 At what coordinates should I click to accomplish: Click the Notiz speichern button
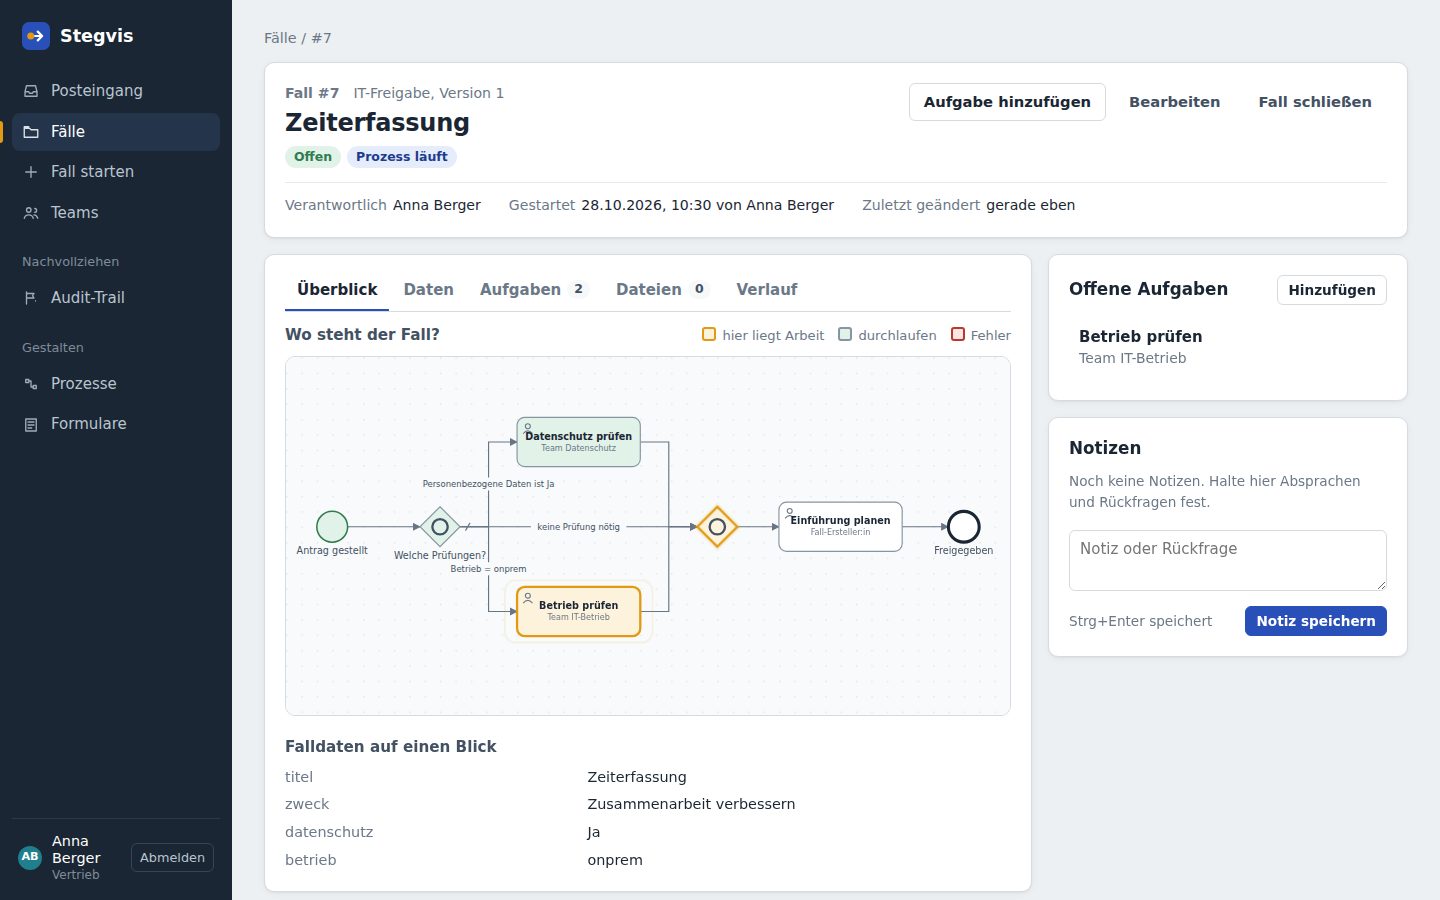pos(1316,621)
